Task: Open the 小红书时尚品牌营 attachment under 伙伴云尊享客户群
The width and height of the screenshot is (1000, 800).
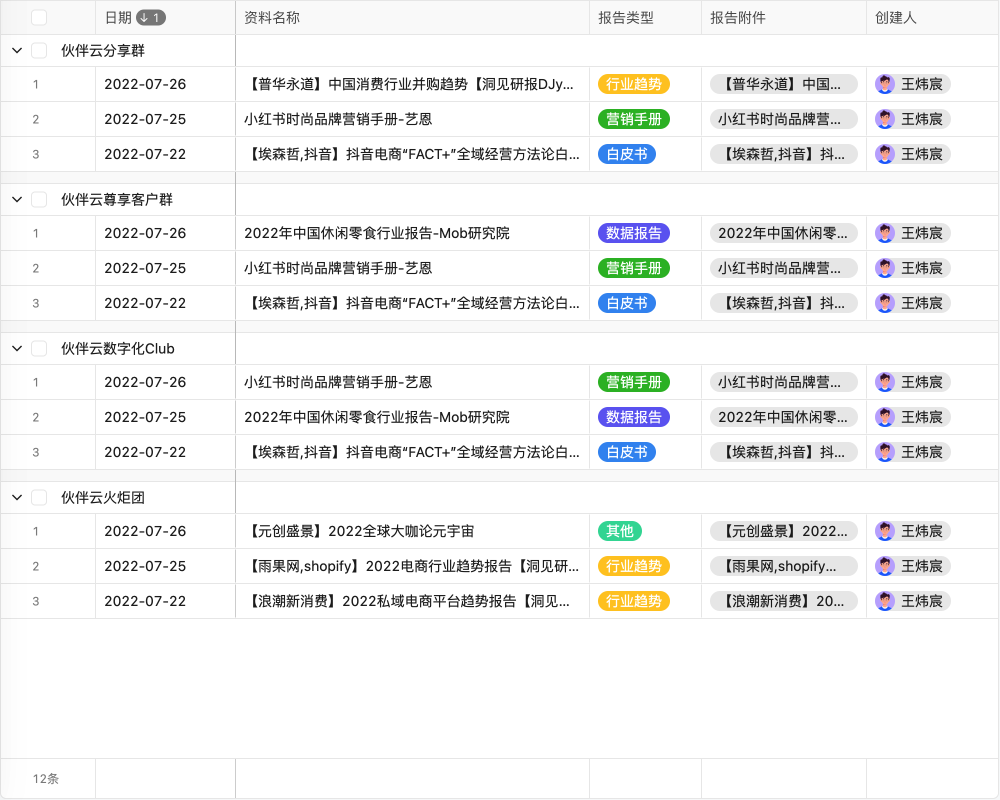Action: (782, 268)
